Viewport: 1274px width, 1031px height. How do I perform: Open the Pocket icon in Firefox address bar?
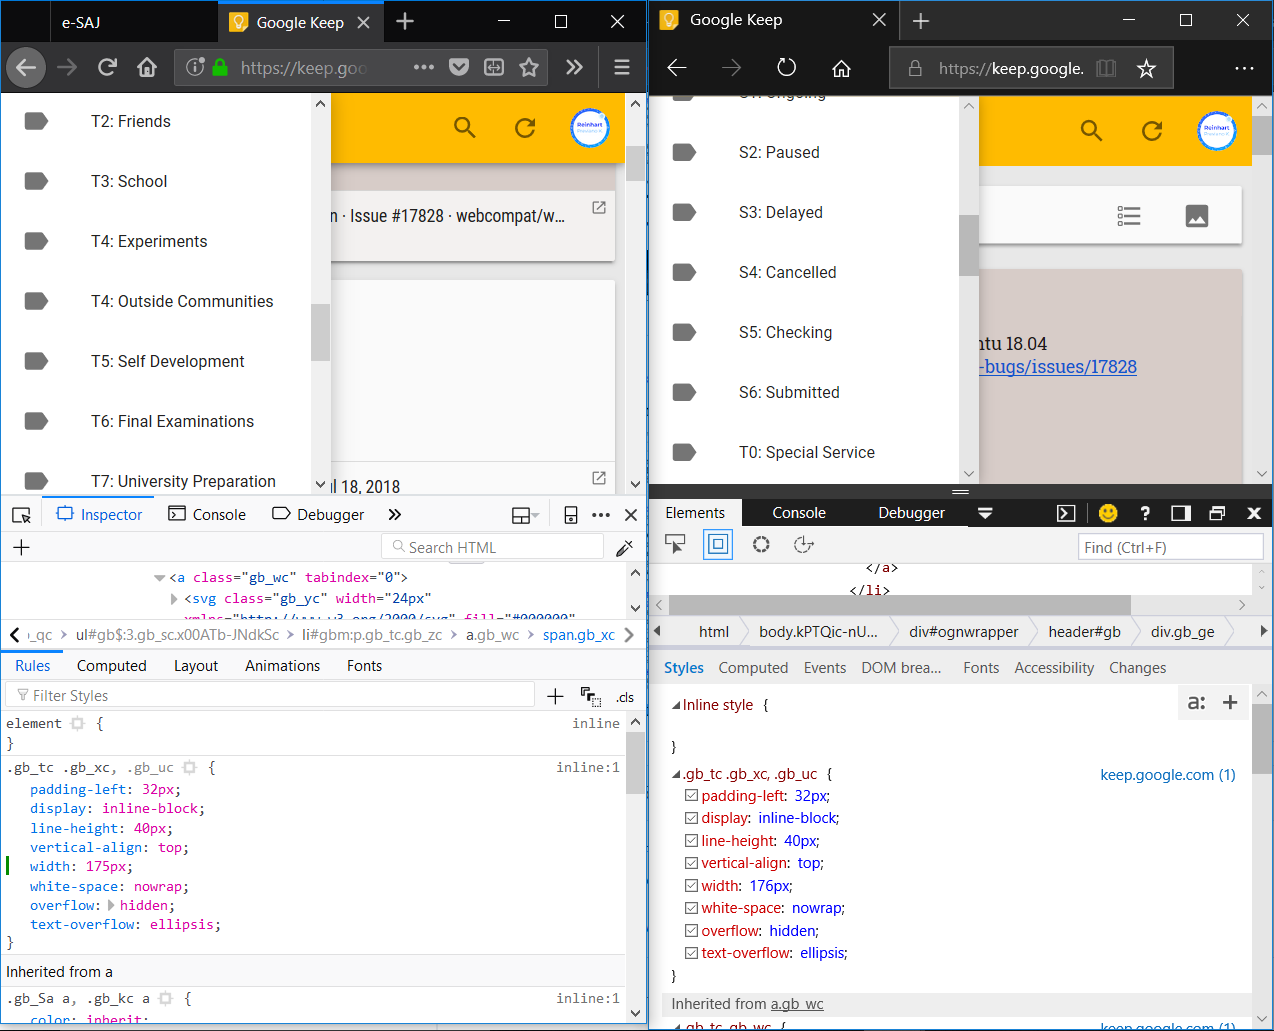(459, 68)
